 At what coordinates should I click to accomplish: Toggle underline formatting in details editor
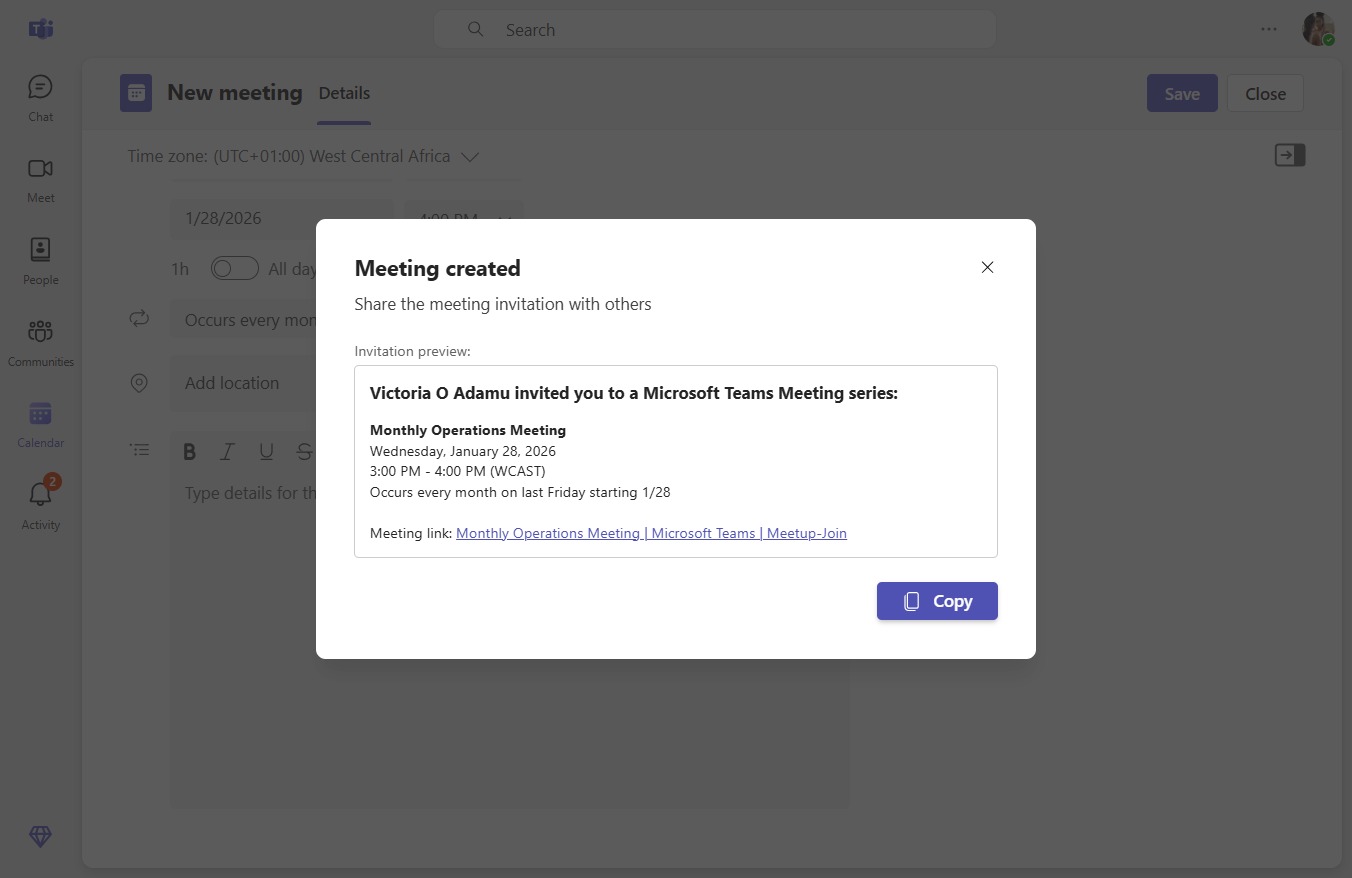[266, 452]
